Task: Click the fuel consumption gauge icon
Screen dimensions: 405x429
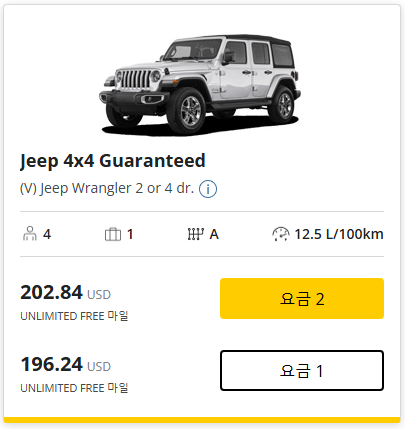Action: pyautogui.click(x=281, y=234)
